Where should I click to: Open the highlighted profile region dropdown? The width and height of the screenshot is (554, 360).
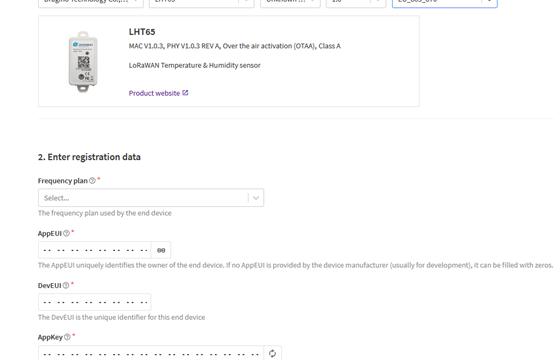click(x=445, y=3)
